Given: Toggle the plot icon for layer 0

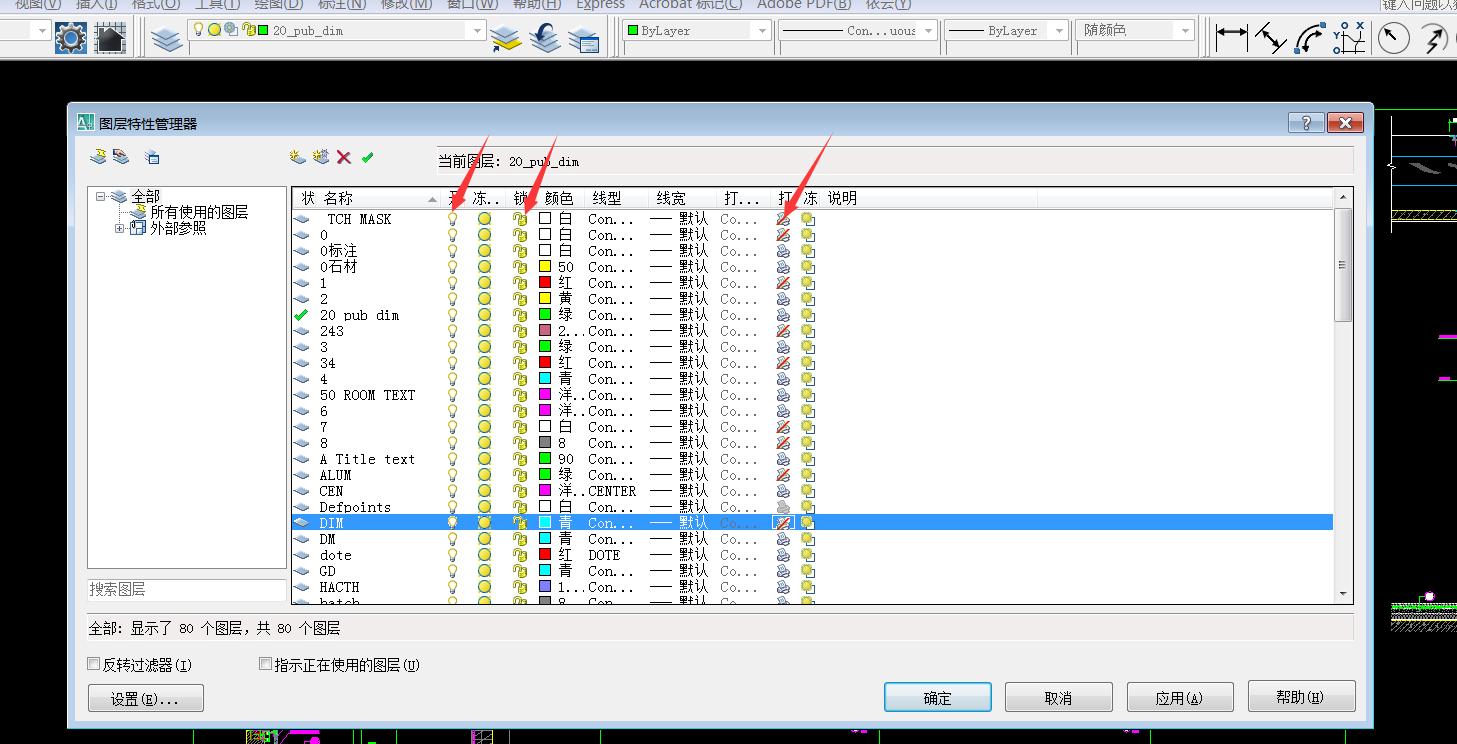Looking at the screenshot, I should click(x=783, y=235).
